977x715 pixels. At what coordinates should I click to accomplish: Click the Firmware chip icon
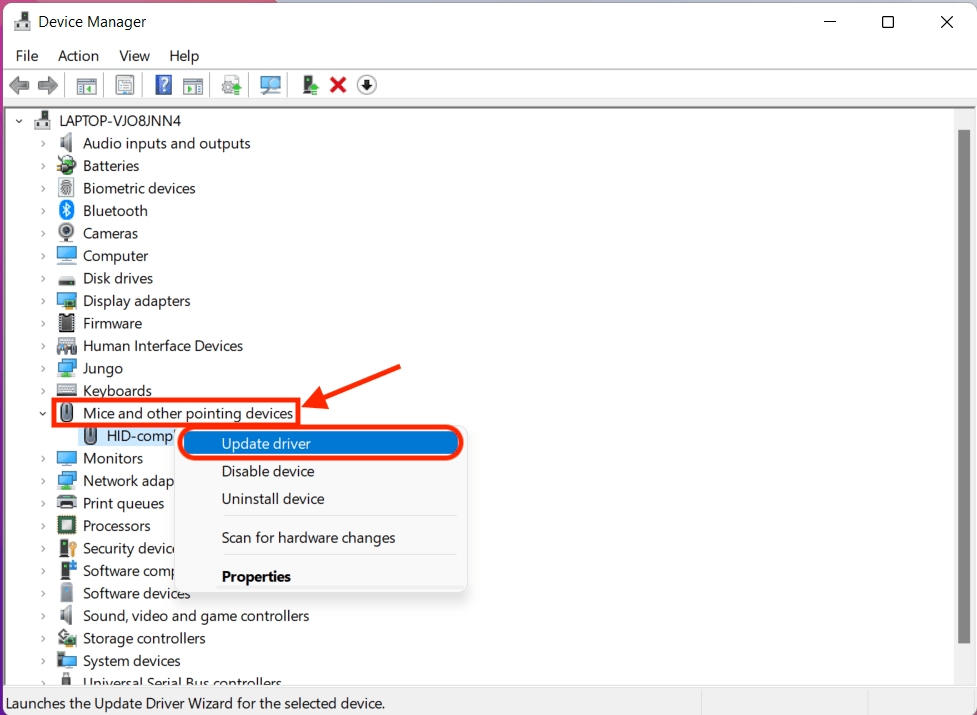tap(66, 323)
